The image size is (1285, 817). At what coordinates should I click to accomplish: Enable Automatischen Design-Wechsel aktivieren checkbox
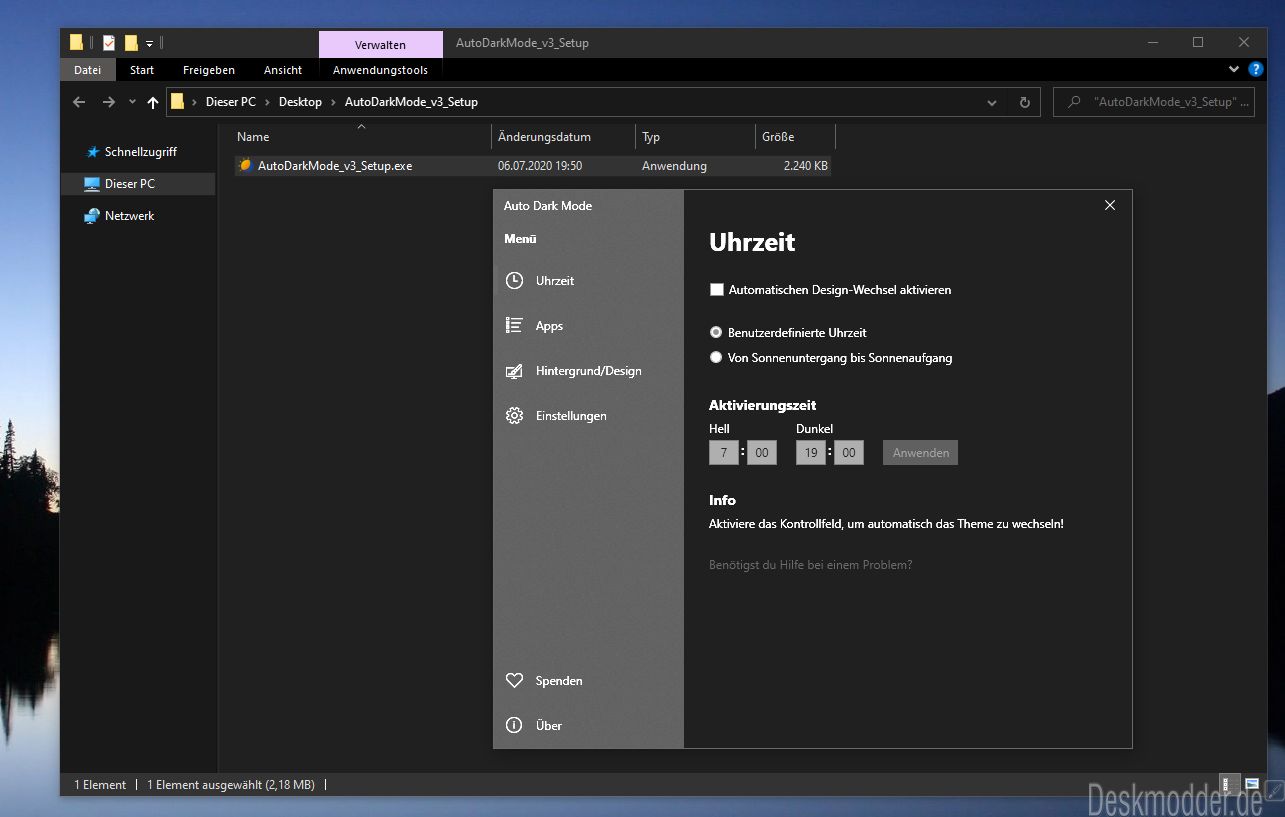tap(716, 290)
